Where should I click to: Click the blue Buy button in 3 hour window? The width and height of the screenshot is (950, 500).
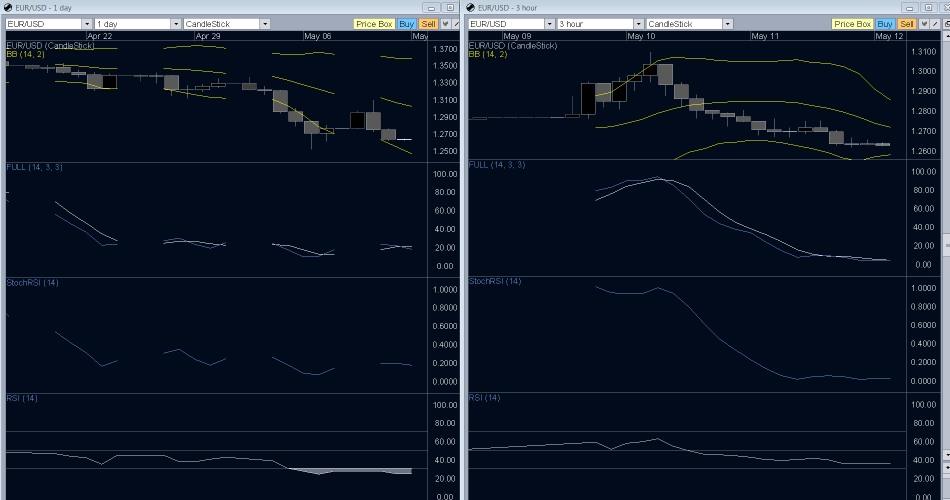pos(885,24)
